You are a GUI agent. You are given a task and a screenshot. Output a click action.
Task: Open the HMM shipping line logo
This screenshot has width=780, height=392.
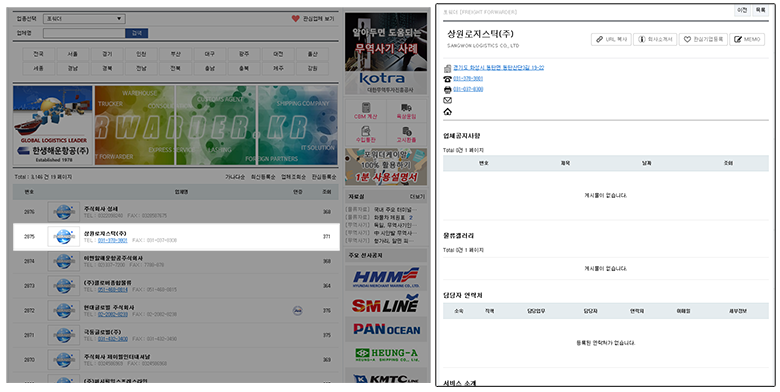click(x=386, y=278)
